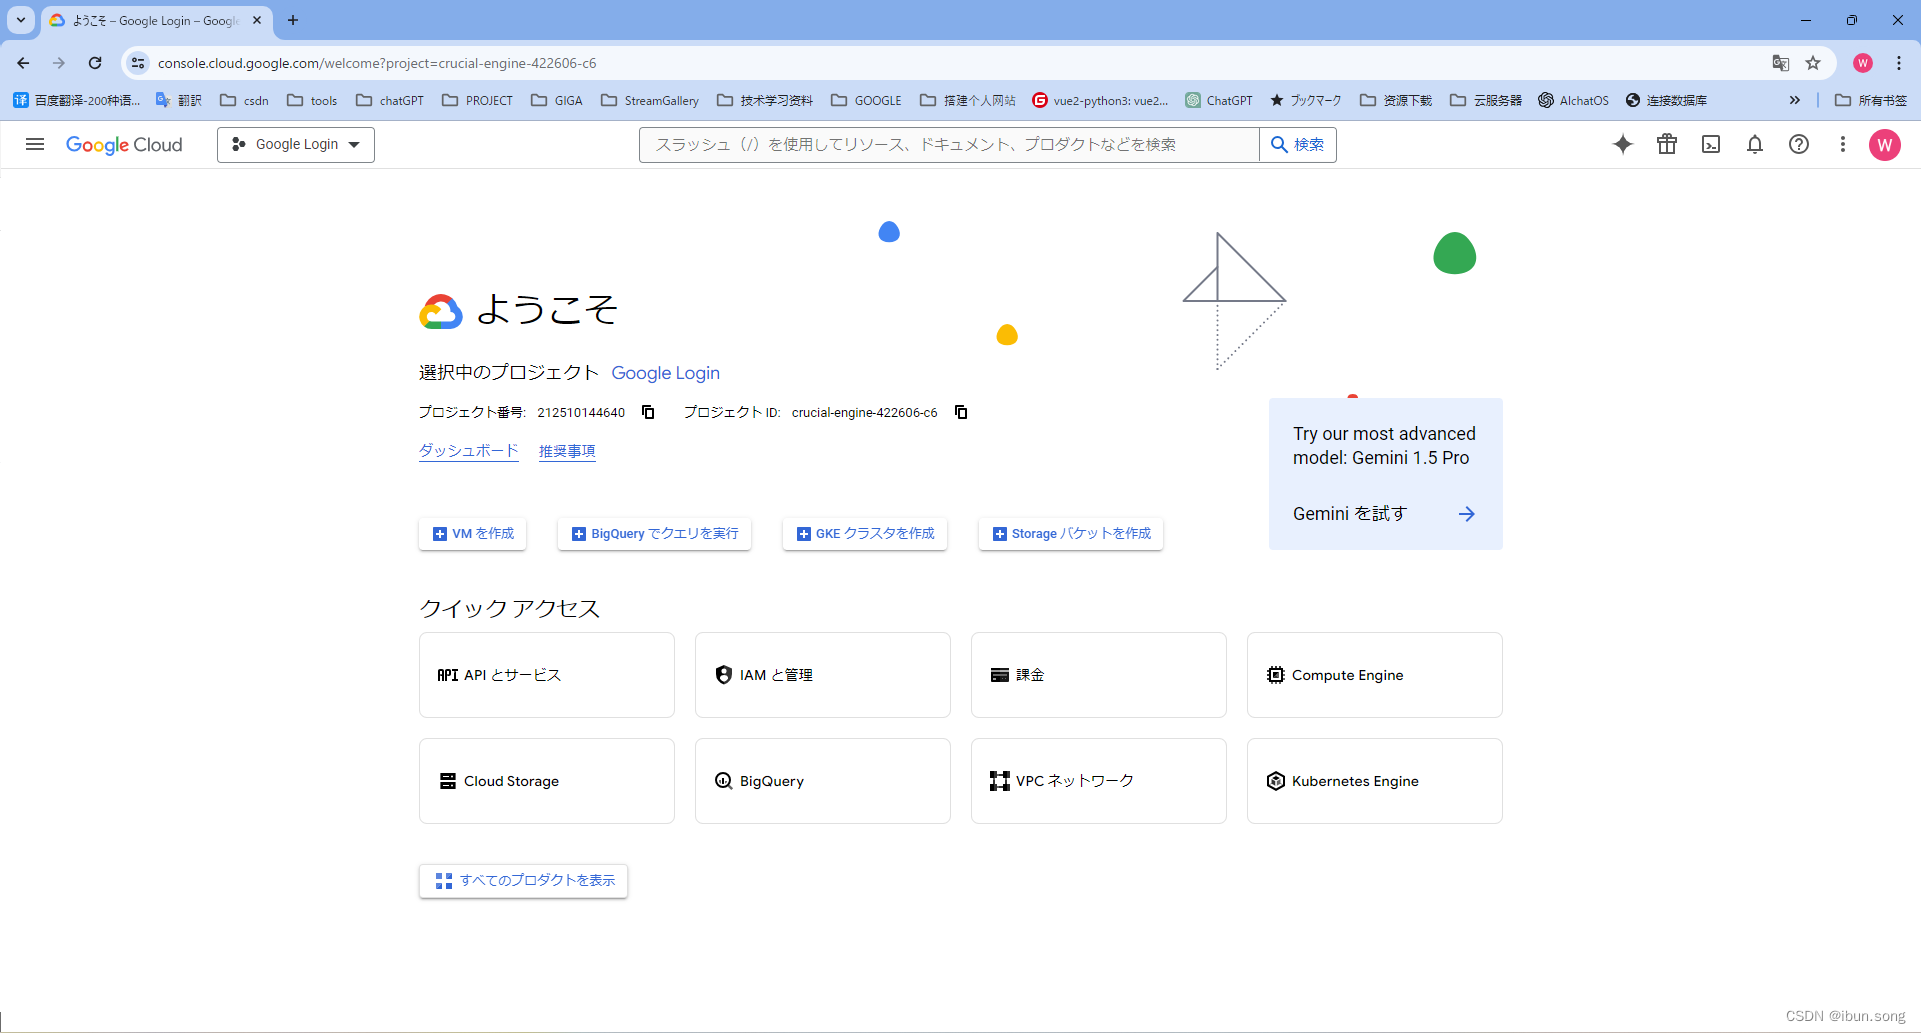Click the Gemini を試す arrow
1921x1033 pixels.
1466,514
